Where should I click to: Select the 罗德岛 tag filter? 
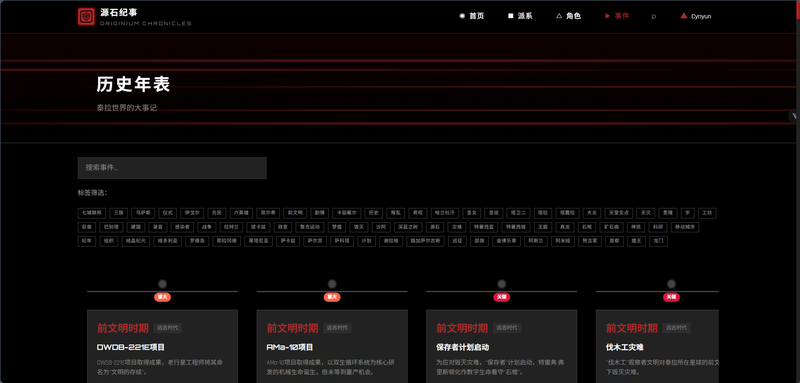(197, 241)
